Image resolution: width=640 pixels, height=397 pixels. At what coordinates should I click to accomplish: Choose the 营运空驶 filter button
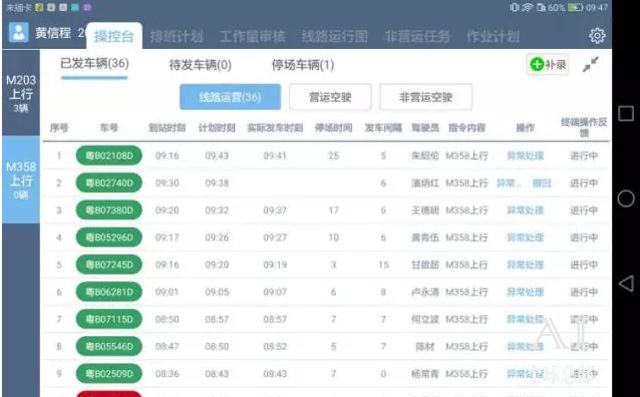tap(330, 97)
